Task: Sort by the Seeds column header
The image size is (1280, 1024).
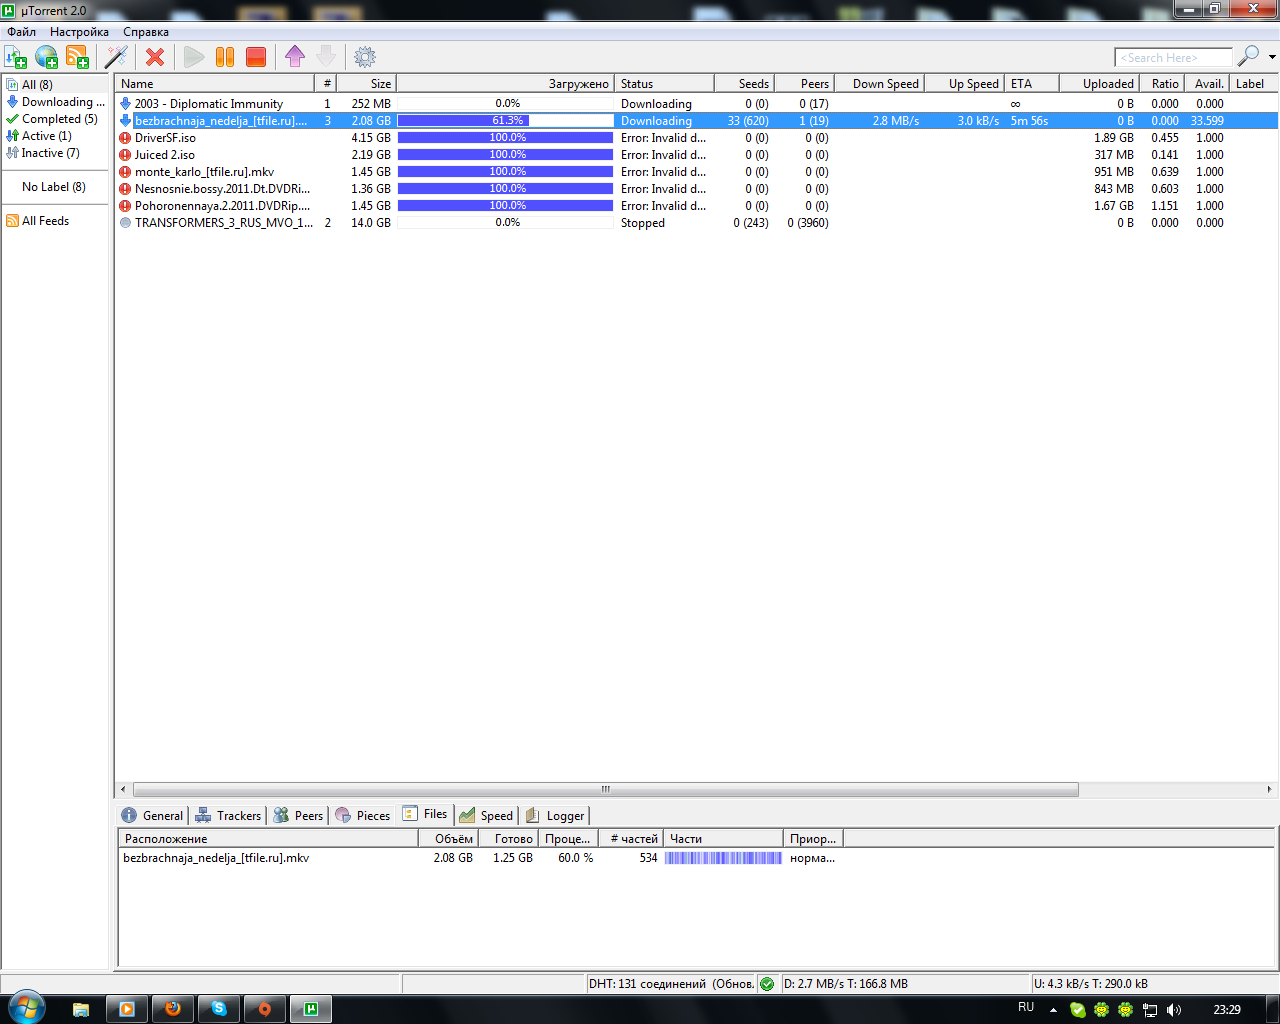Action: click(x=744, y=84)
